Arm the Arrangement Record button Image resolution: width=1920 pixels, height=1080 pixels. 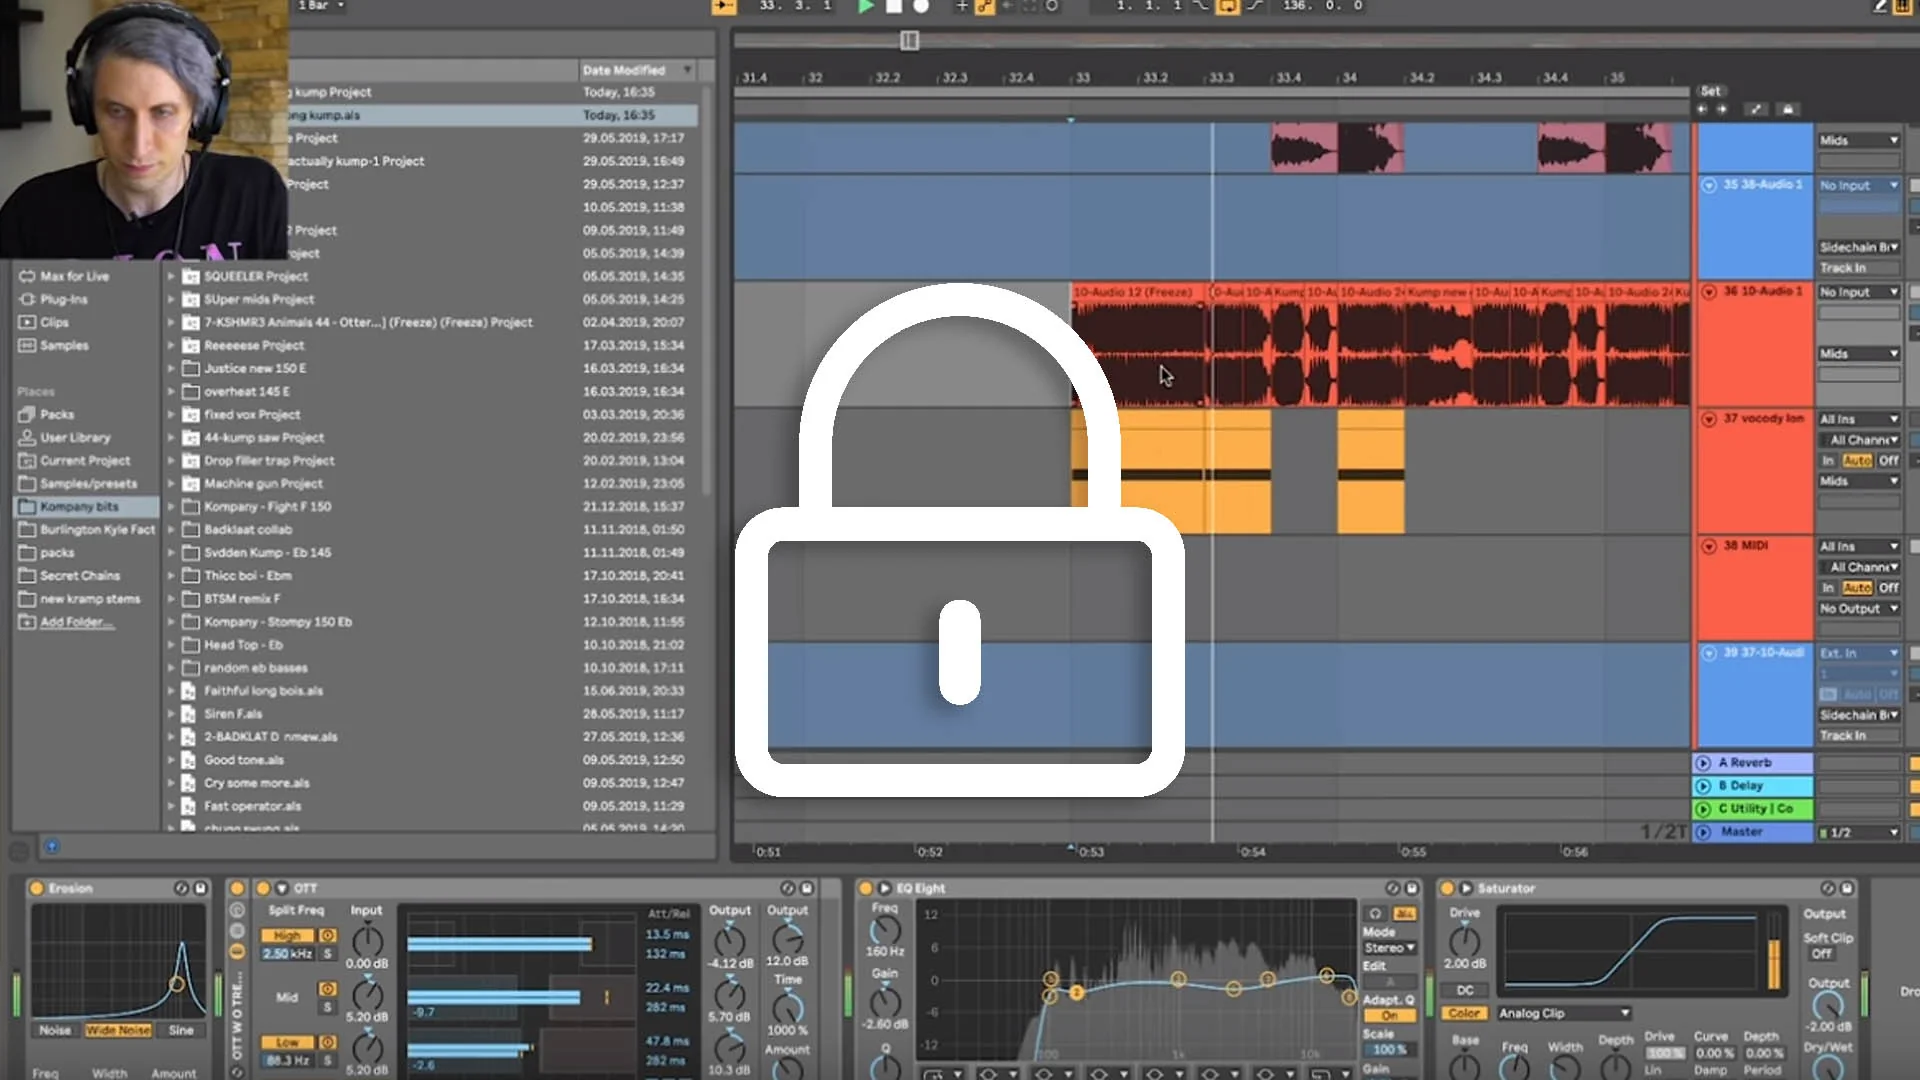921,6
